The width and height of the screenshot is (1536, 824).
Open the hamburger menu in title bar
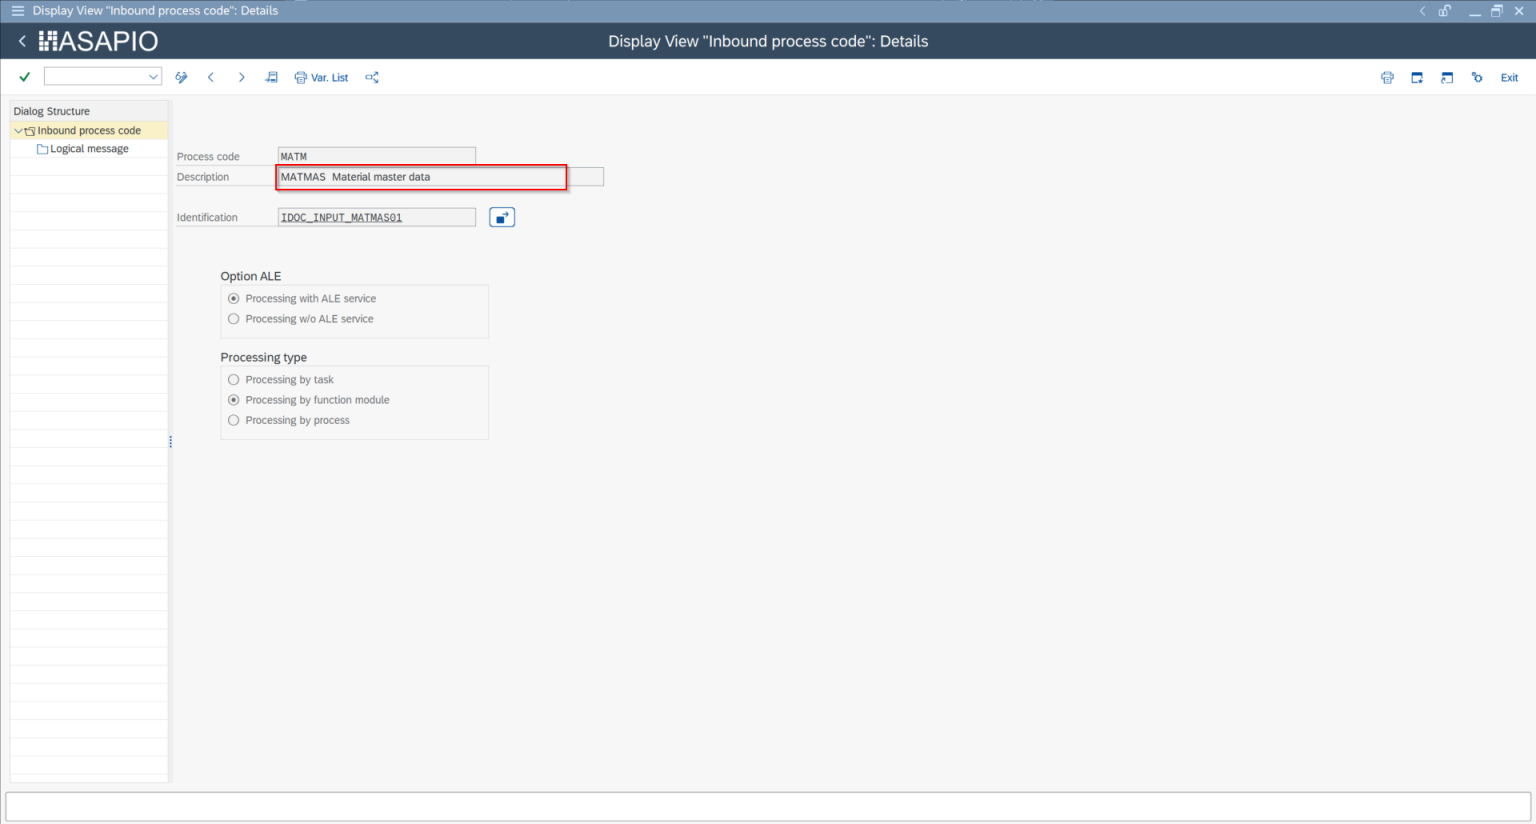point(17,11)
